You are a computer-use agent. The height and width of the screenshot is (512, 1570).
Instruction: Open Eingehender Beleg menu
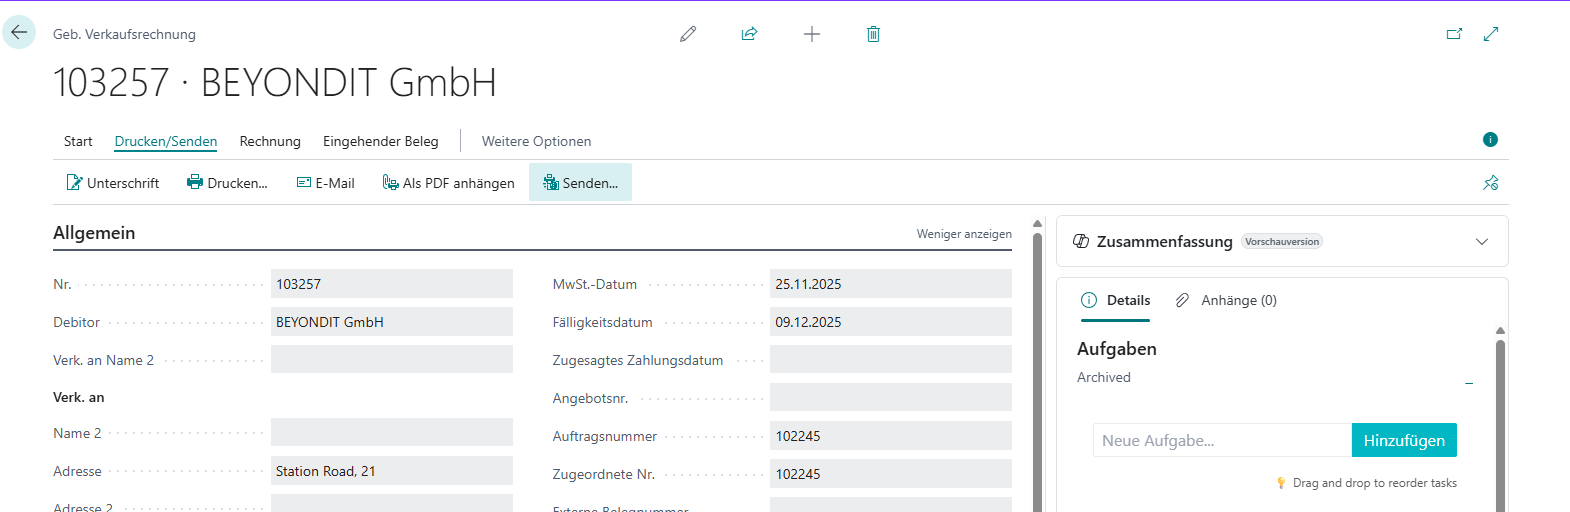tap(381, 141)
